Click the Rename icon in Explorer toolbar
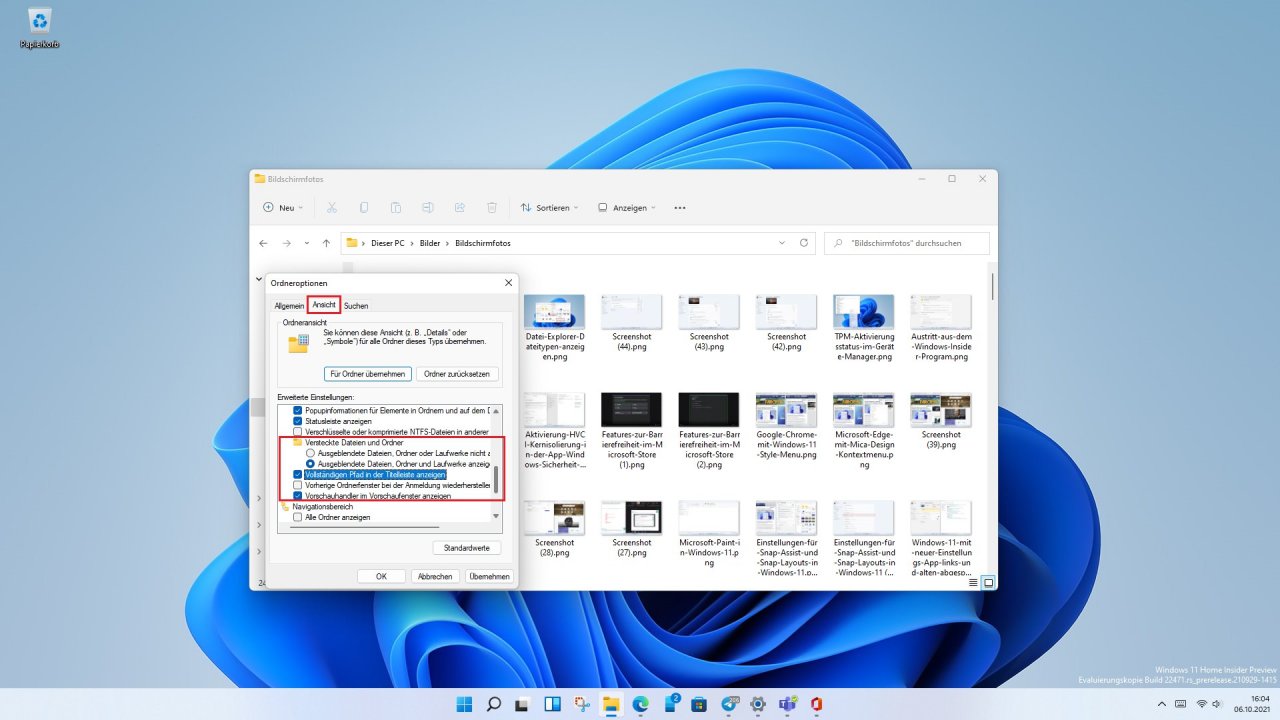 point(428,208)
